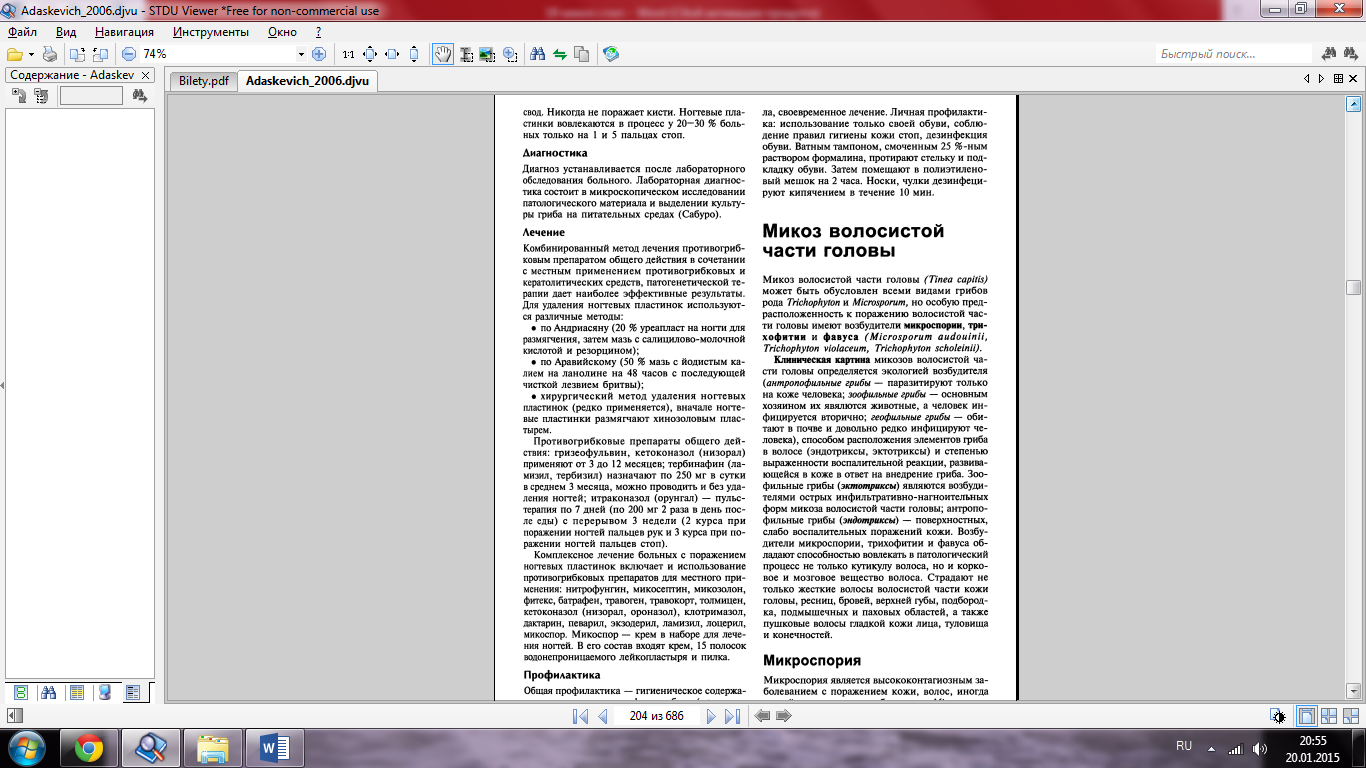1366x768 pixels.
Task: Open the Windows Start menu
Action: [x=26, y=747]
